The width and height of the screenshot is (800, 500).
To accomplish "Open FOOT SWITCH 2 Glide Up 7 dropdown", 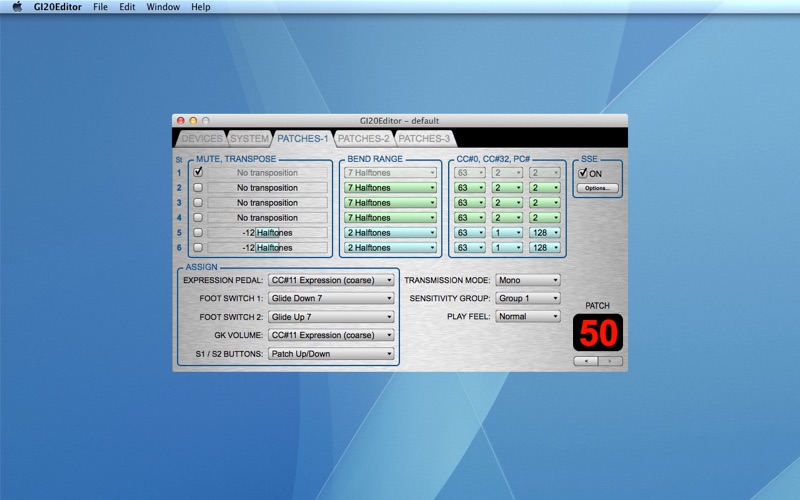I will click(331, 317).
